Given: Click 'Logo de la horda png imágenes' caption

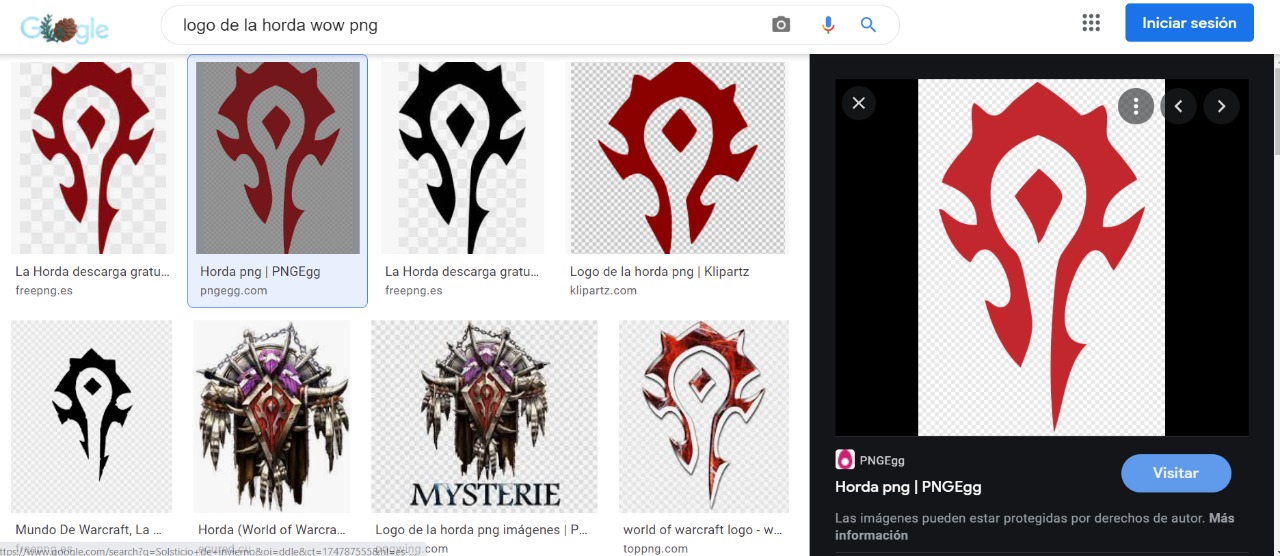Looking at the screenshot, I should (481, 530).
